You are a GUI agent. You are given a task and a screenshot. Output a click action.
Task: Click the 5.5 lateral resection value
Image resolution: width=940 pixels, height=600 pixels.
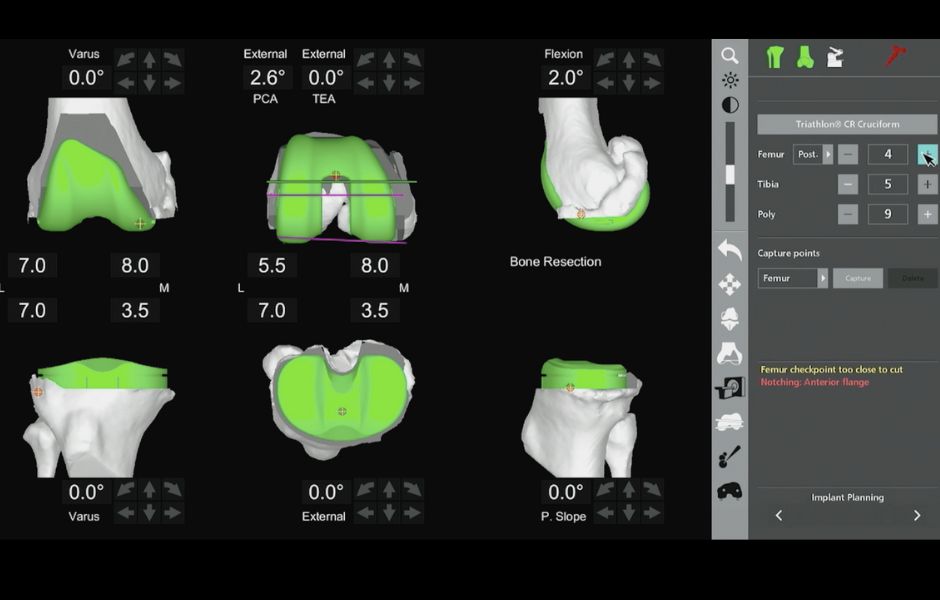point(272,266)
